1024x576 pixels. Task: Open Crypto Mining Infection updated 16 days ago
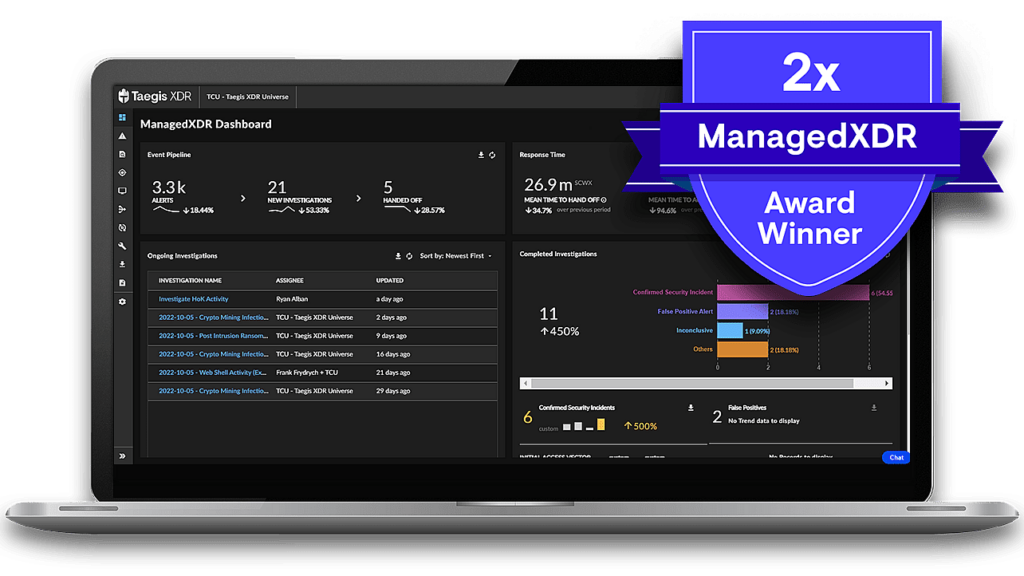(214, 354)
